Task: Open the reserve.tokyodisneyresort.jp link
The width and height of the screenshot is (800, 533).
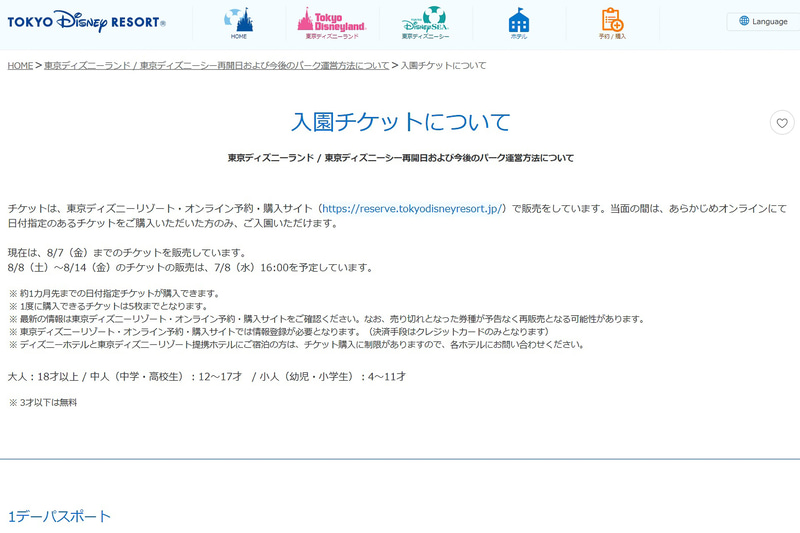Action: click(412, 208)
